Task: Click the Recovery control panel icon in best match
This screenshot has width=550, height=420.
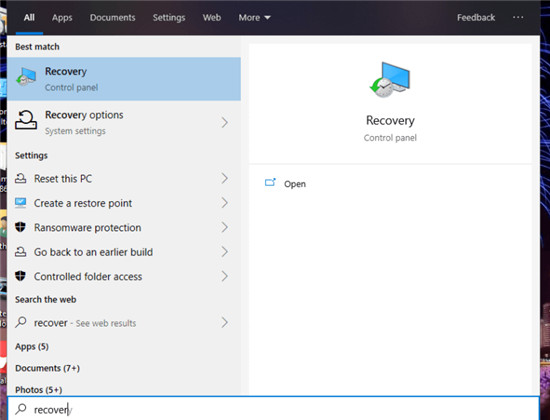Action: (26, 77)
